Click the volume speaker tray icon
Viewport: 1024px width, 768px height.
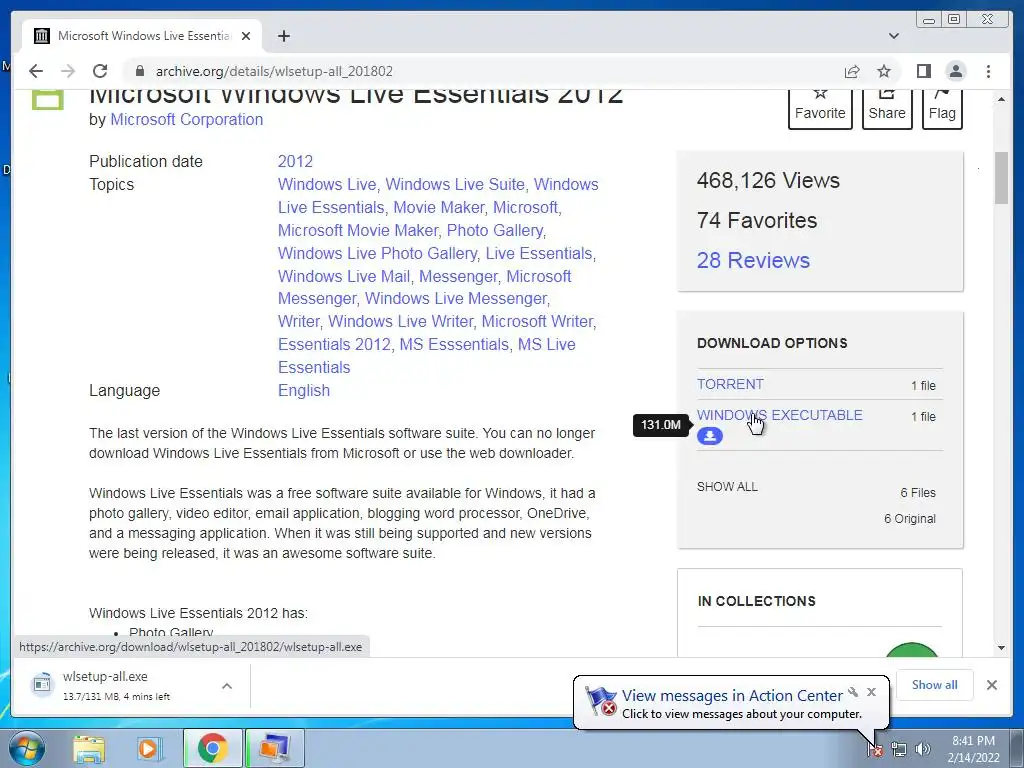point(922,749)
